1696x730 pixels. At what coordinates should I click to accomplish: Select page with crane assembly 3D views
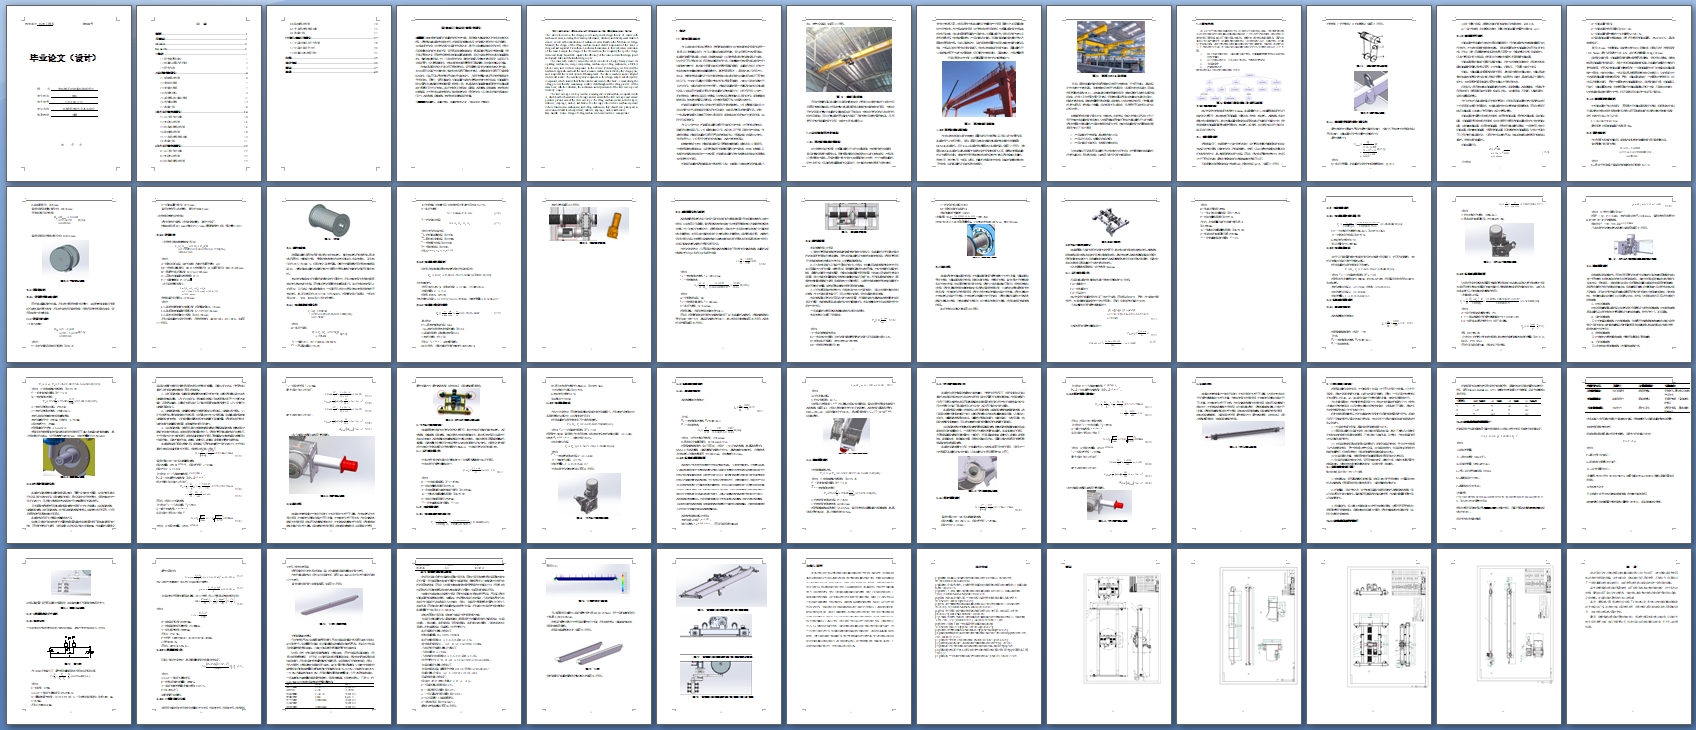(718, 636)
